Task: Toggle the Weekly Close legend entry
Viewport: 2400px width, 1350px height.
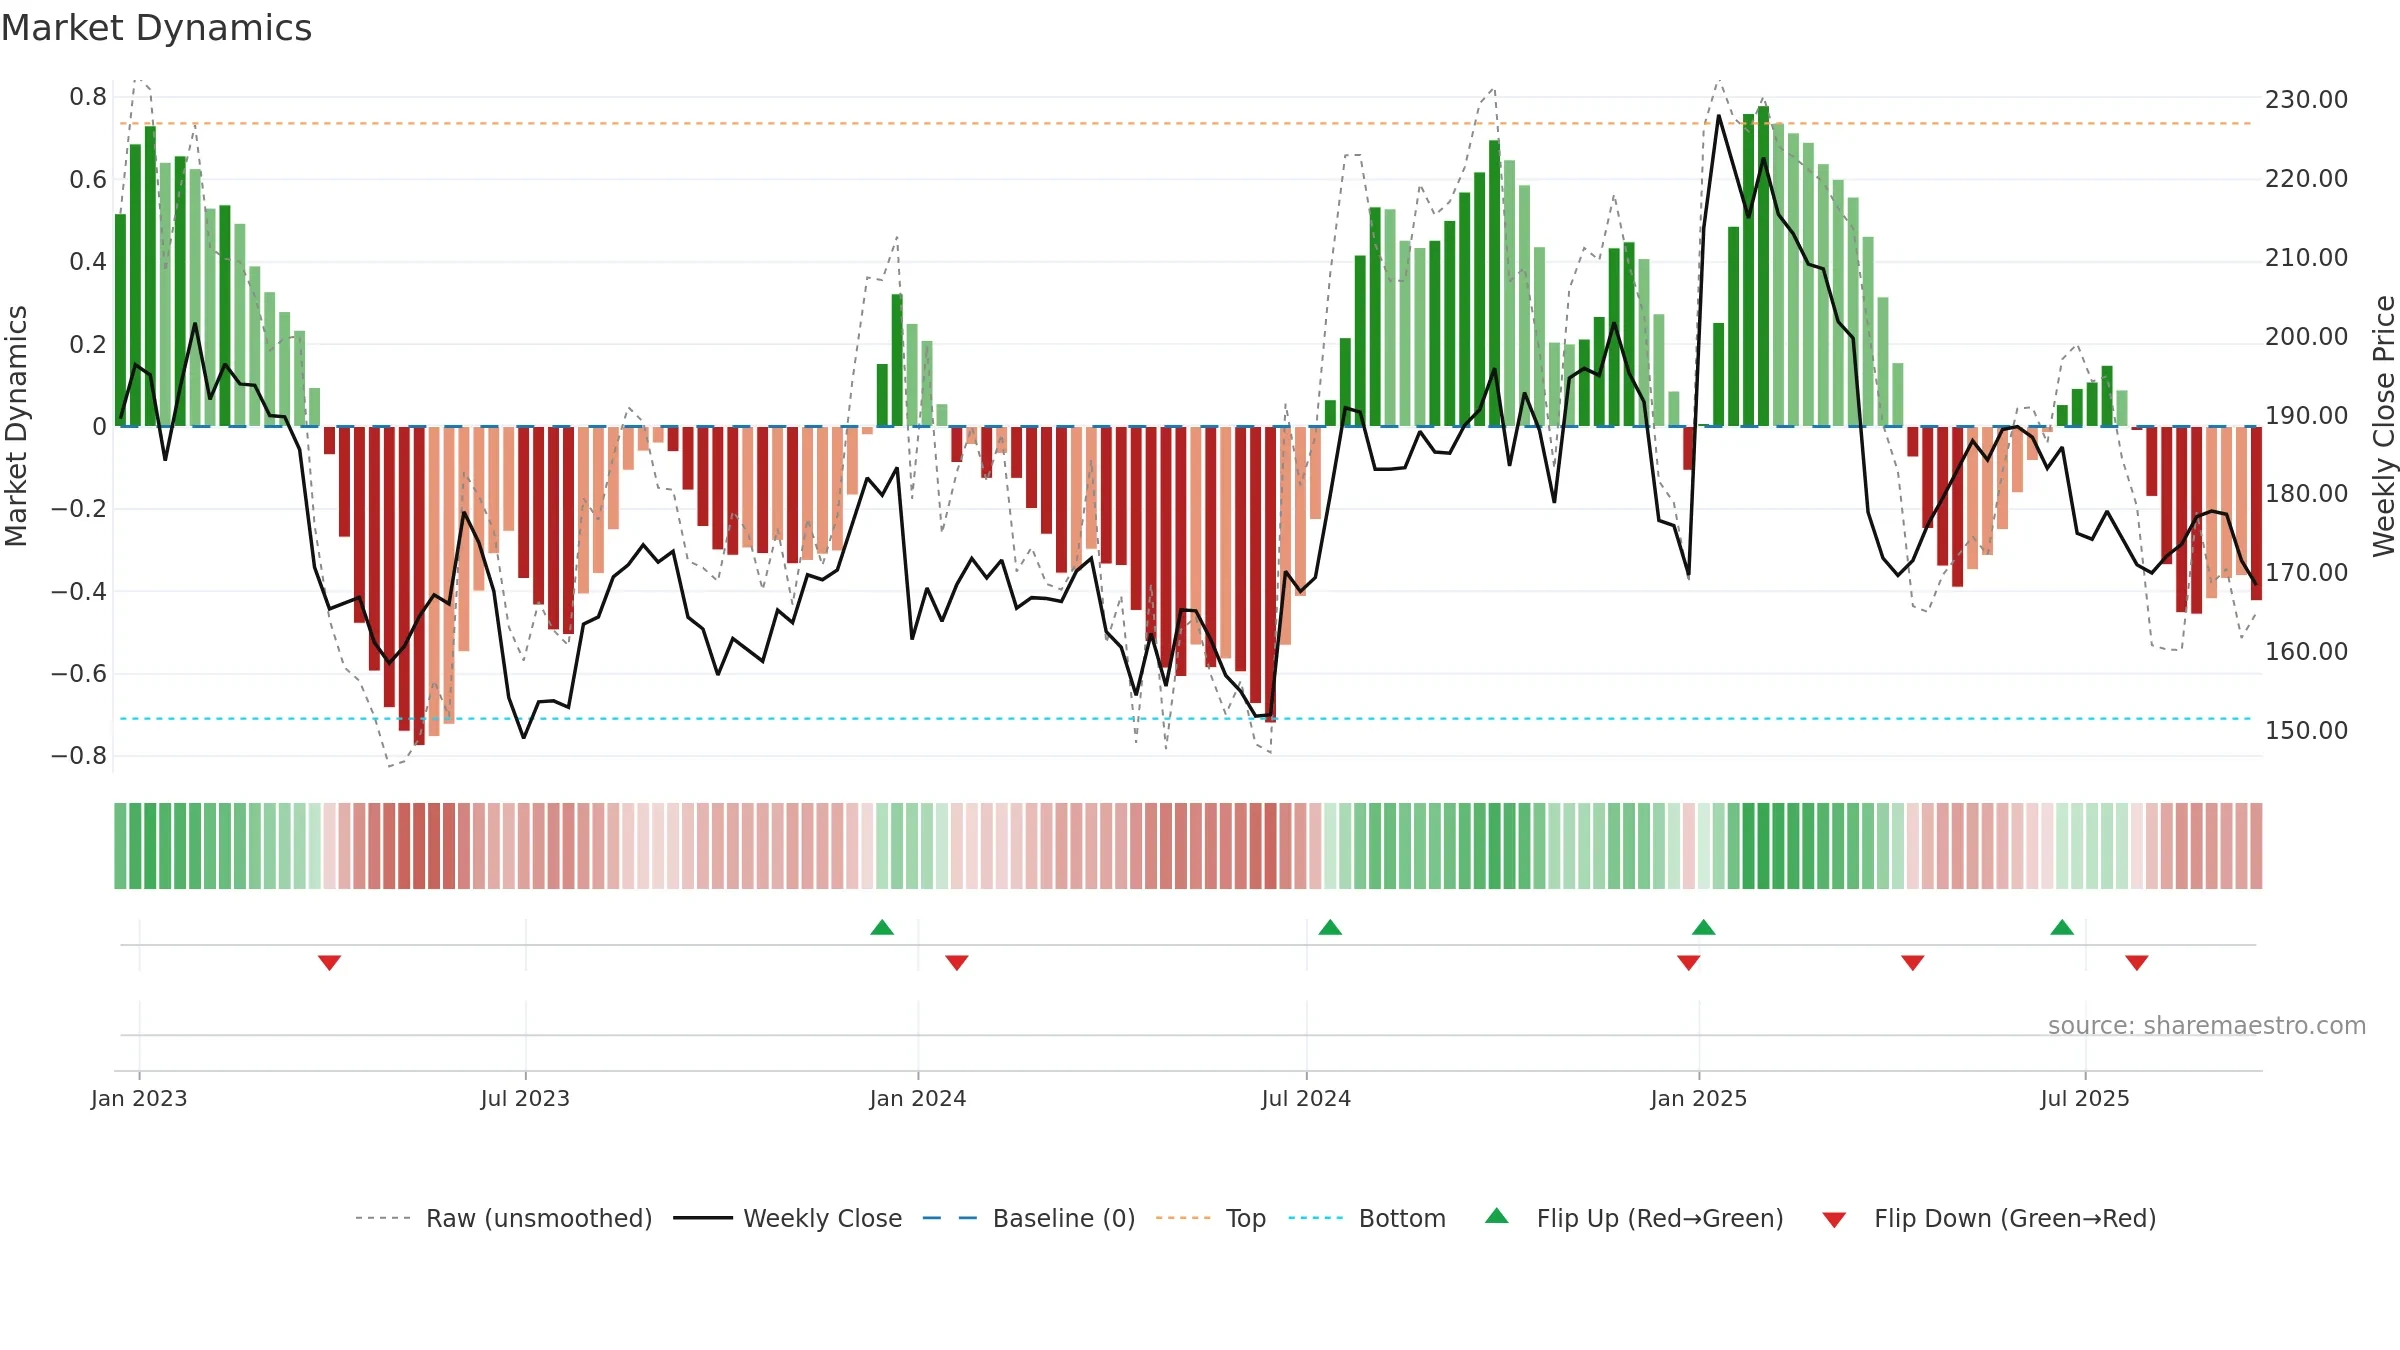Action: (x=788, y=1218)
